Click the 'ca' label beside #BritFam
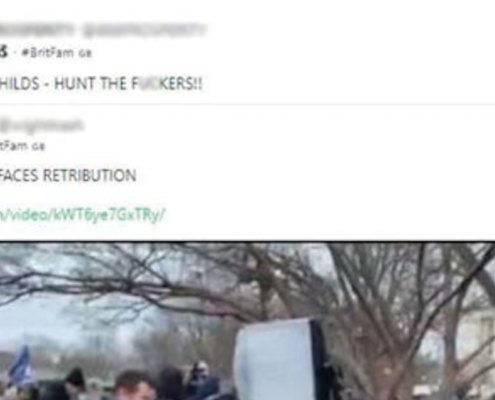Image resolution: width=495 pixels, height=400 pixels. (x=85, y=53)
